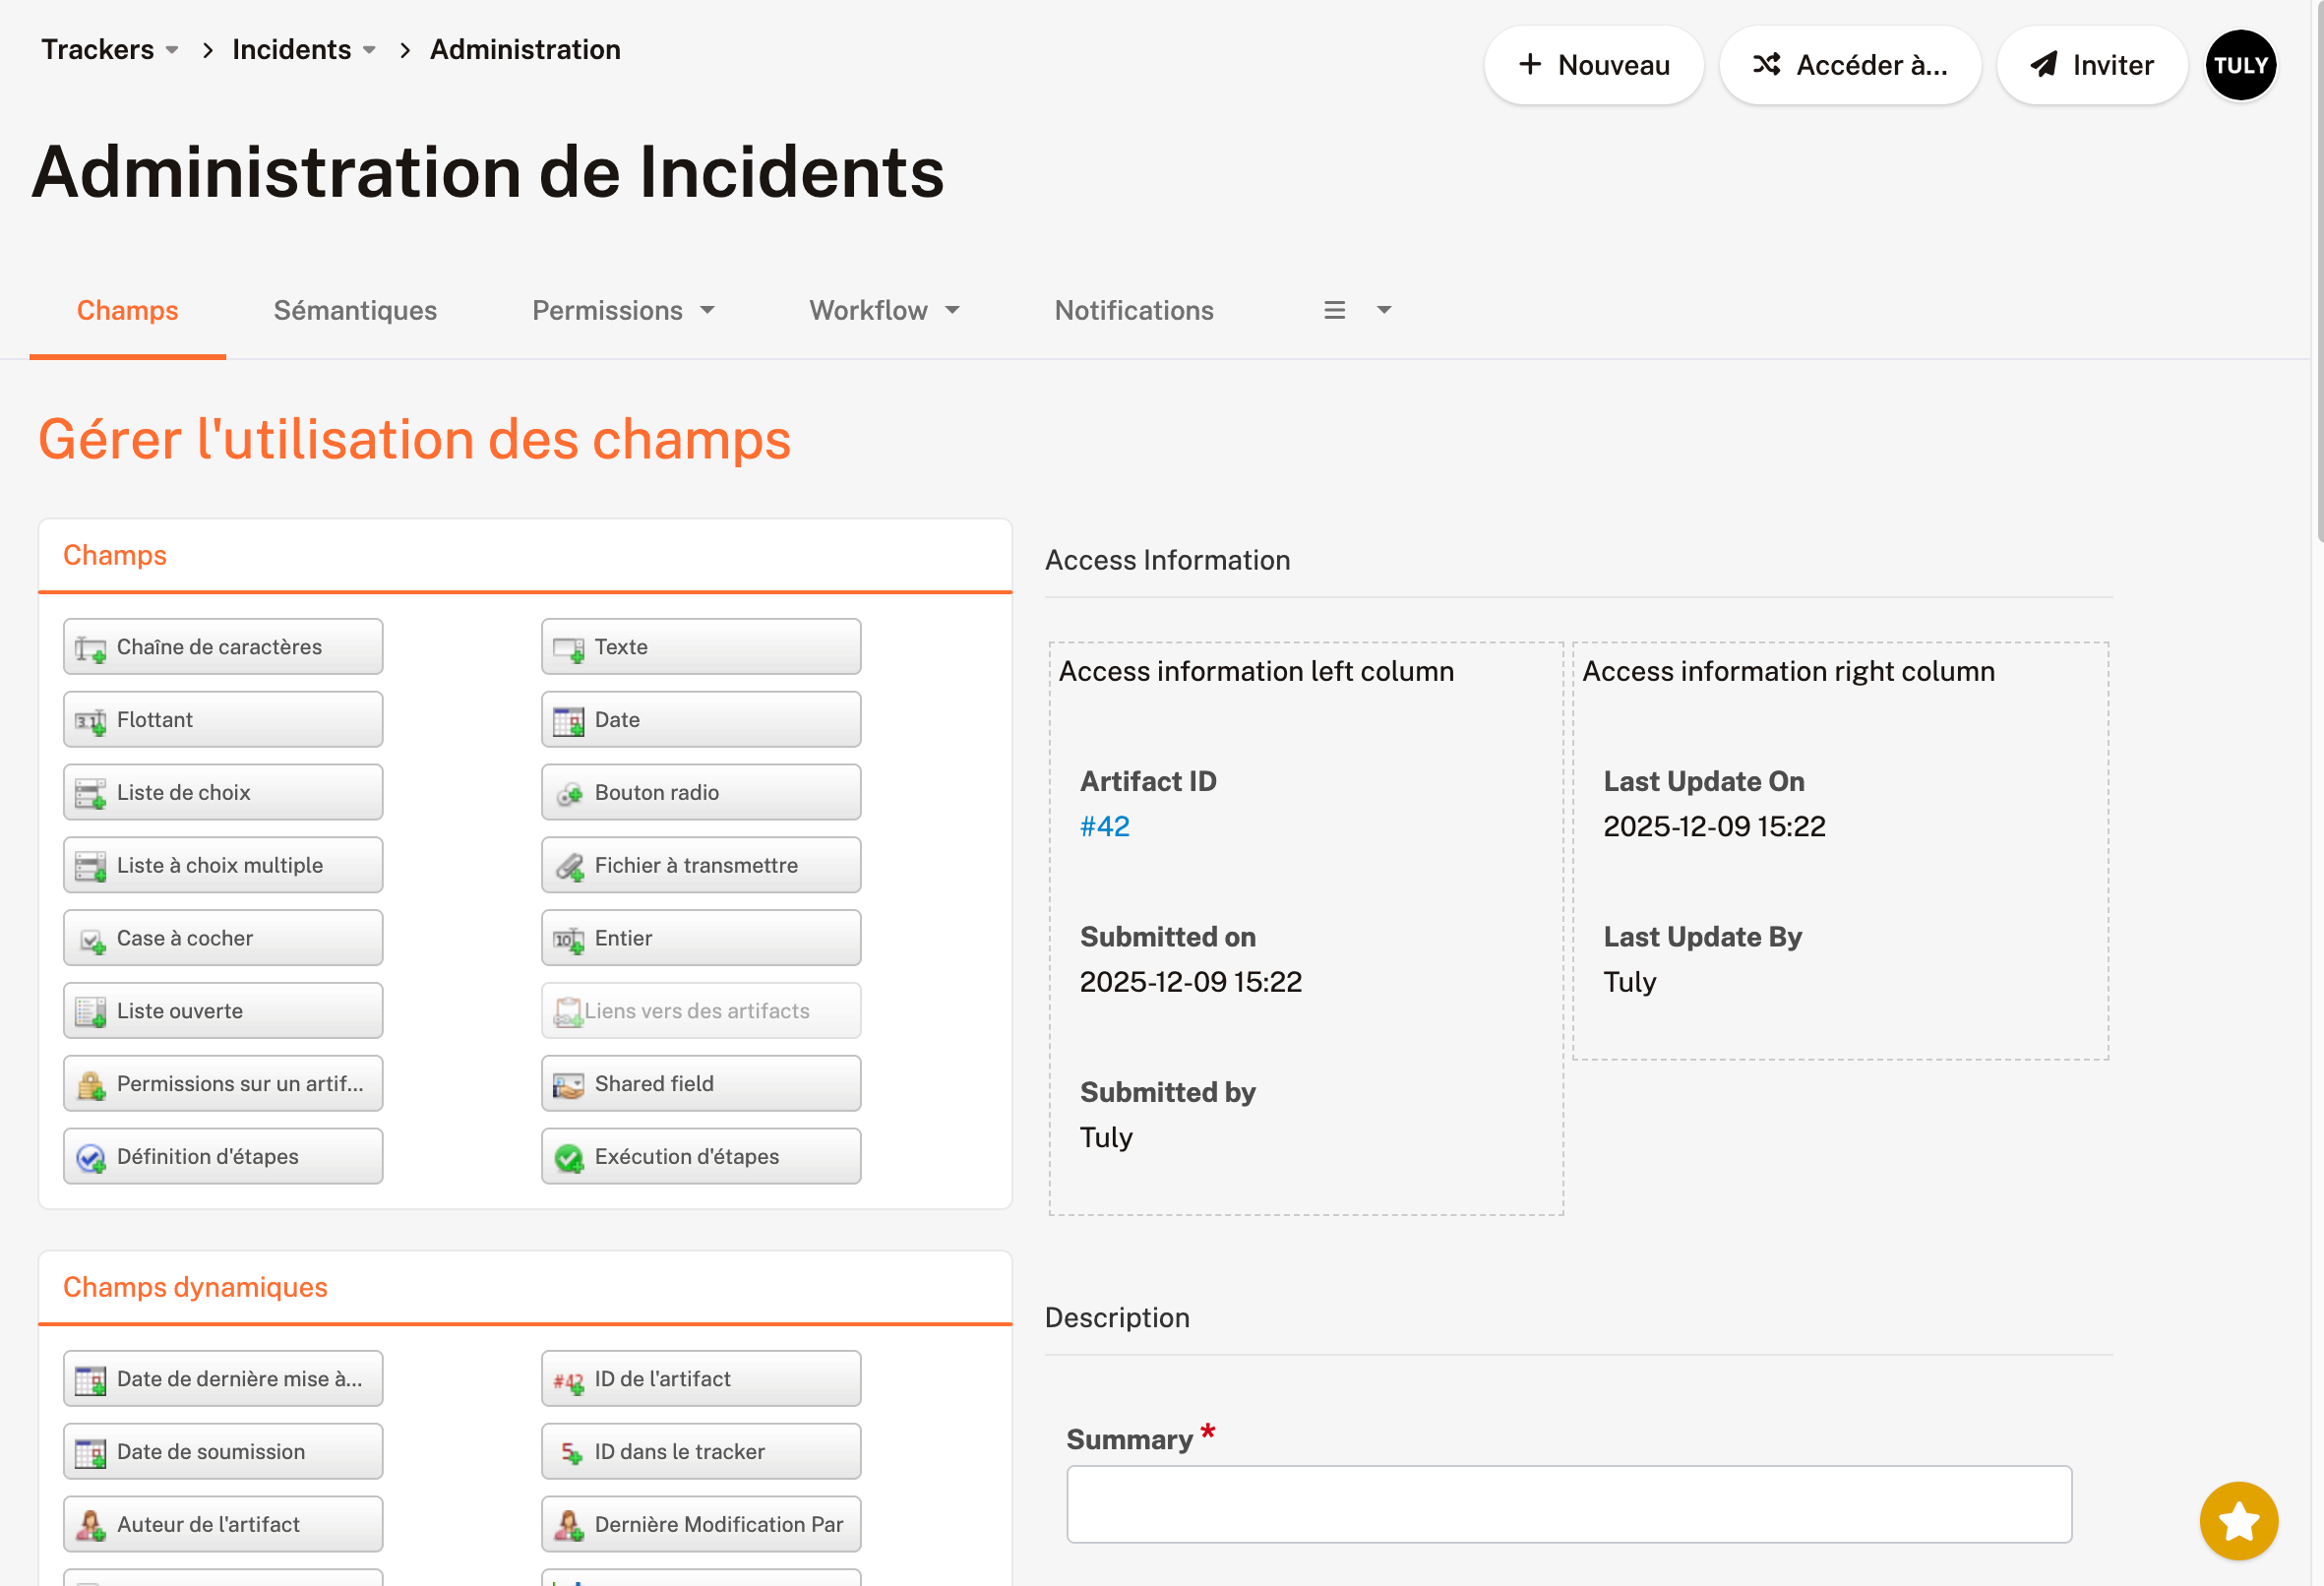The image size is (2324, 1586).
Task: Click the Case à cocher field icon
Action: (x=90, y=940)
